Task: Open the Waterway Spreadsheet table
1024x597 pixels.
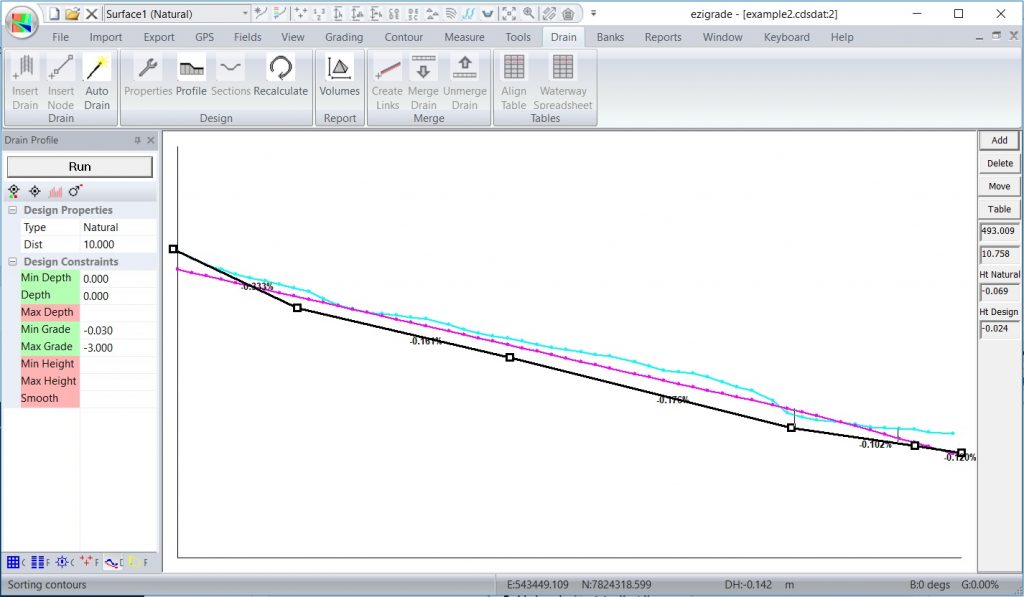Action: pyautogui.click(x=562, y=80)
